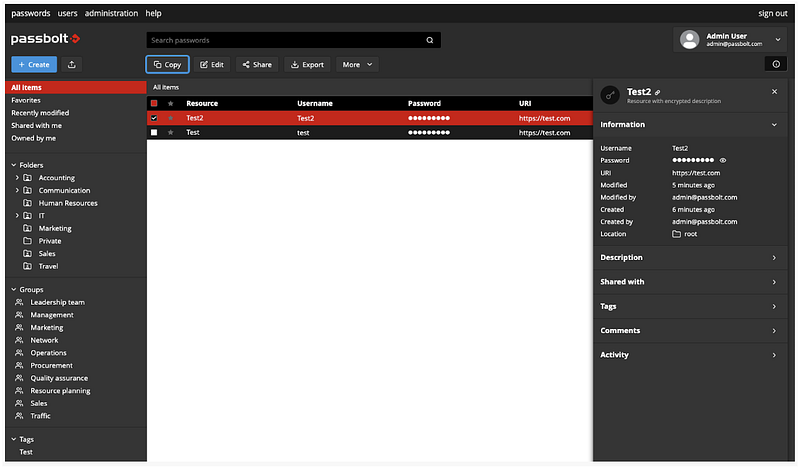Open the Private folder
The height and width of the screenshot is (468, 800).
coord(49,241)
